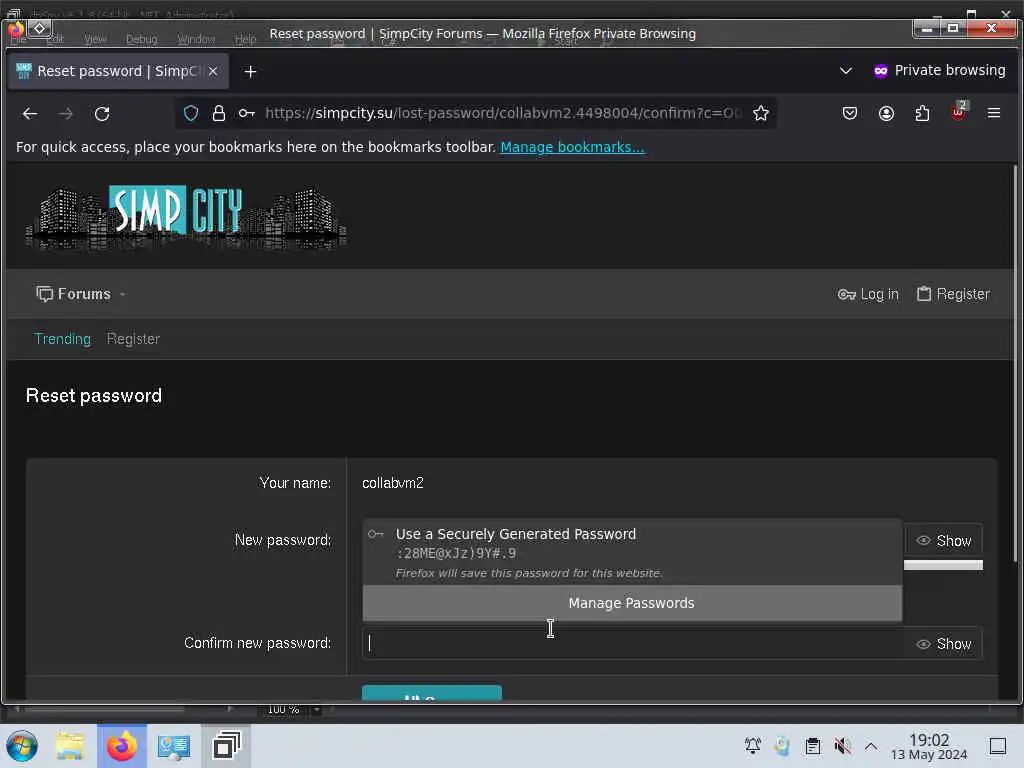Open the computer settings taskbar icon
The image size is (1024, 768).
point(174,746)
